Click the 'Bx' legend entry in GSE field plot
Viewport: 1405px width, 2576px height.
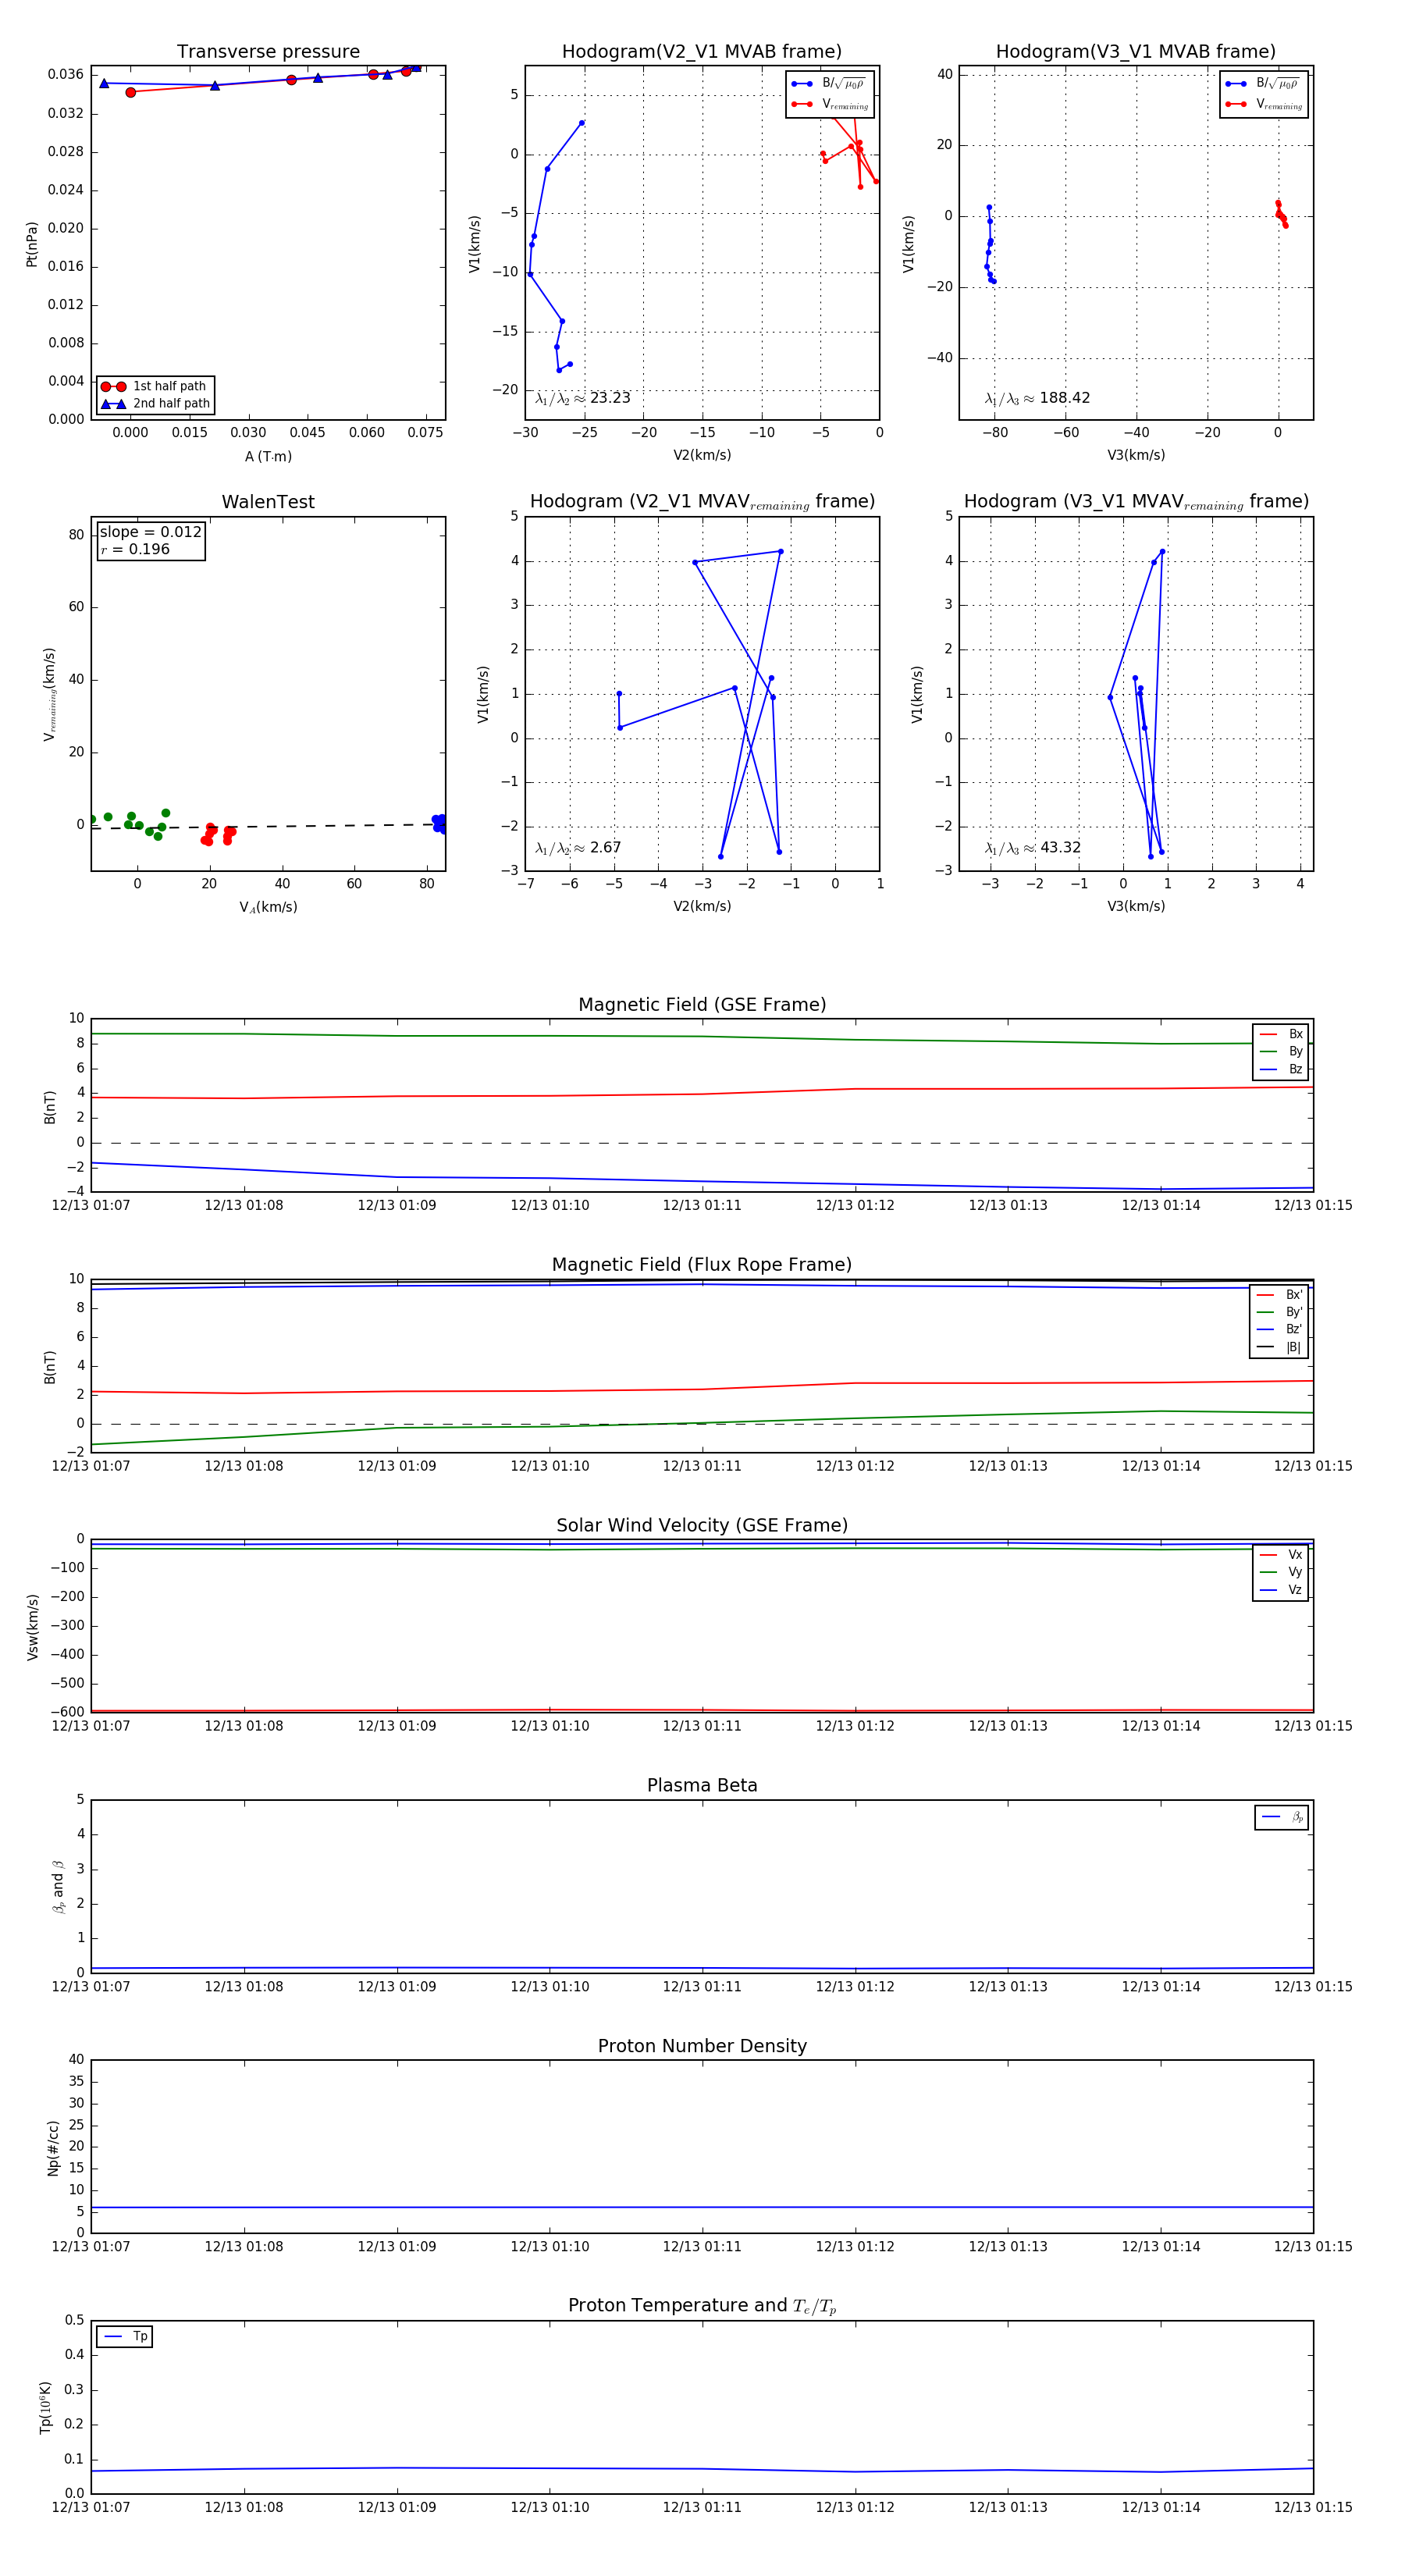coord(1281,1034)
